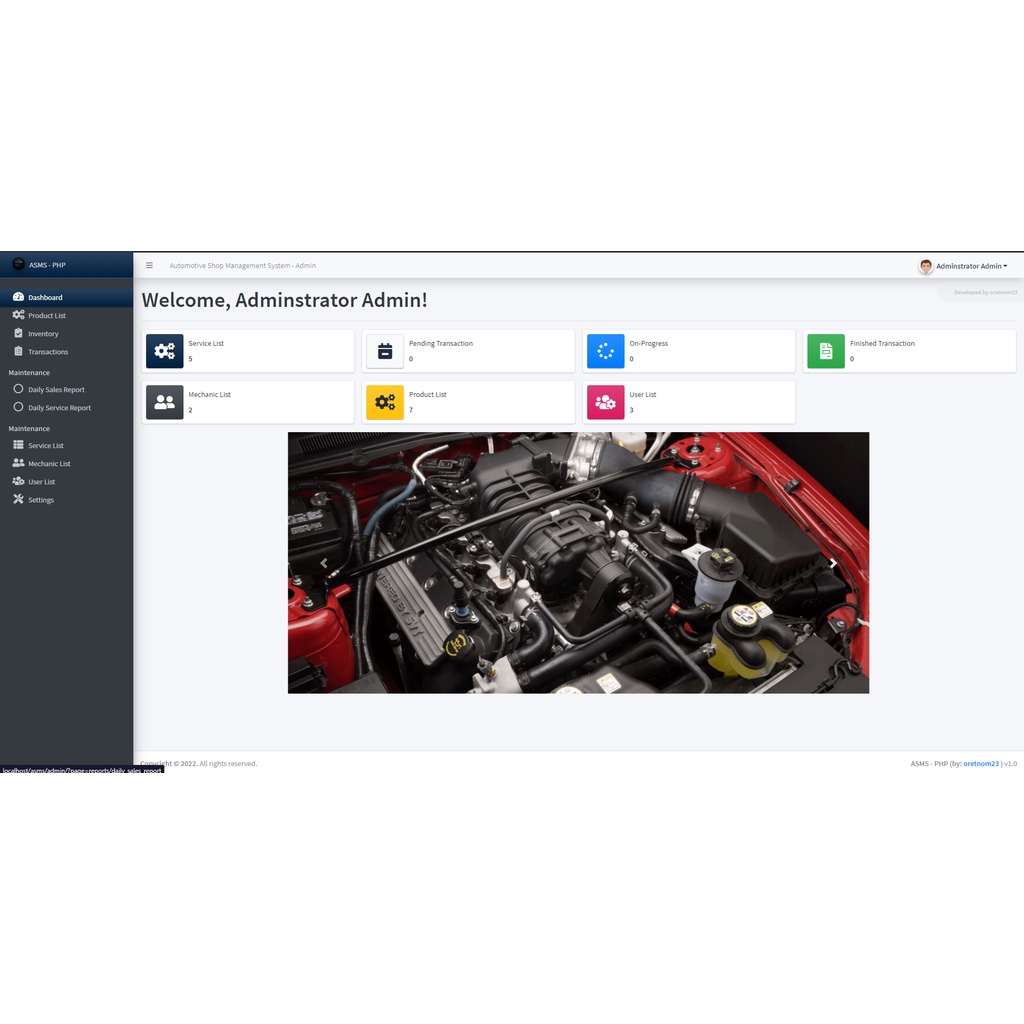Click the Service List gears icon tile

pos(165,351)
